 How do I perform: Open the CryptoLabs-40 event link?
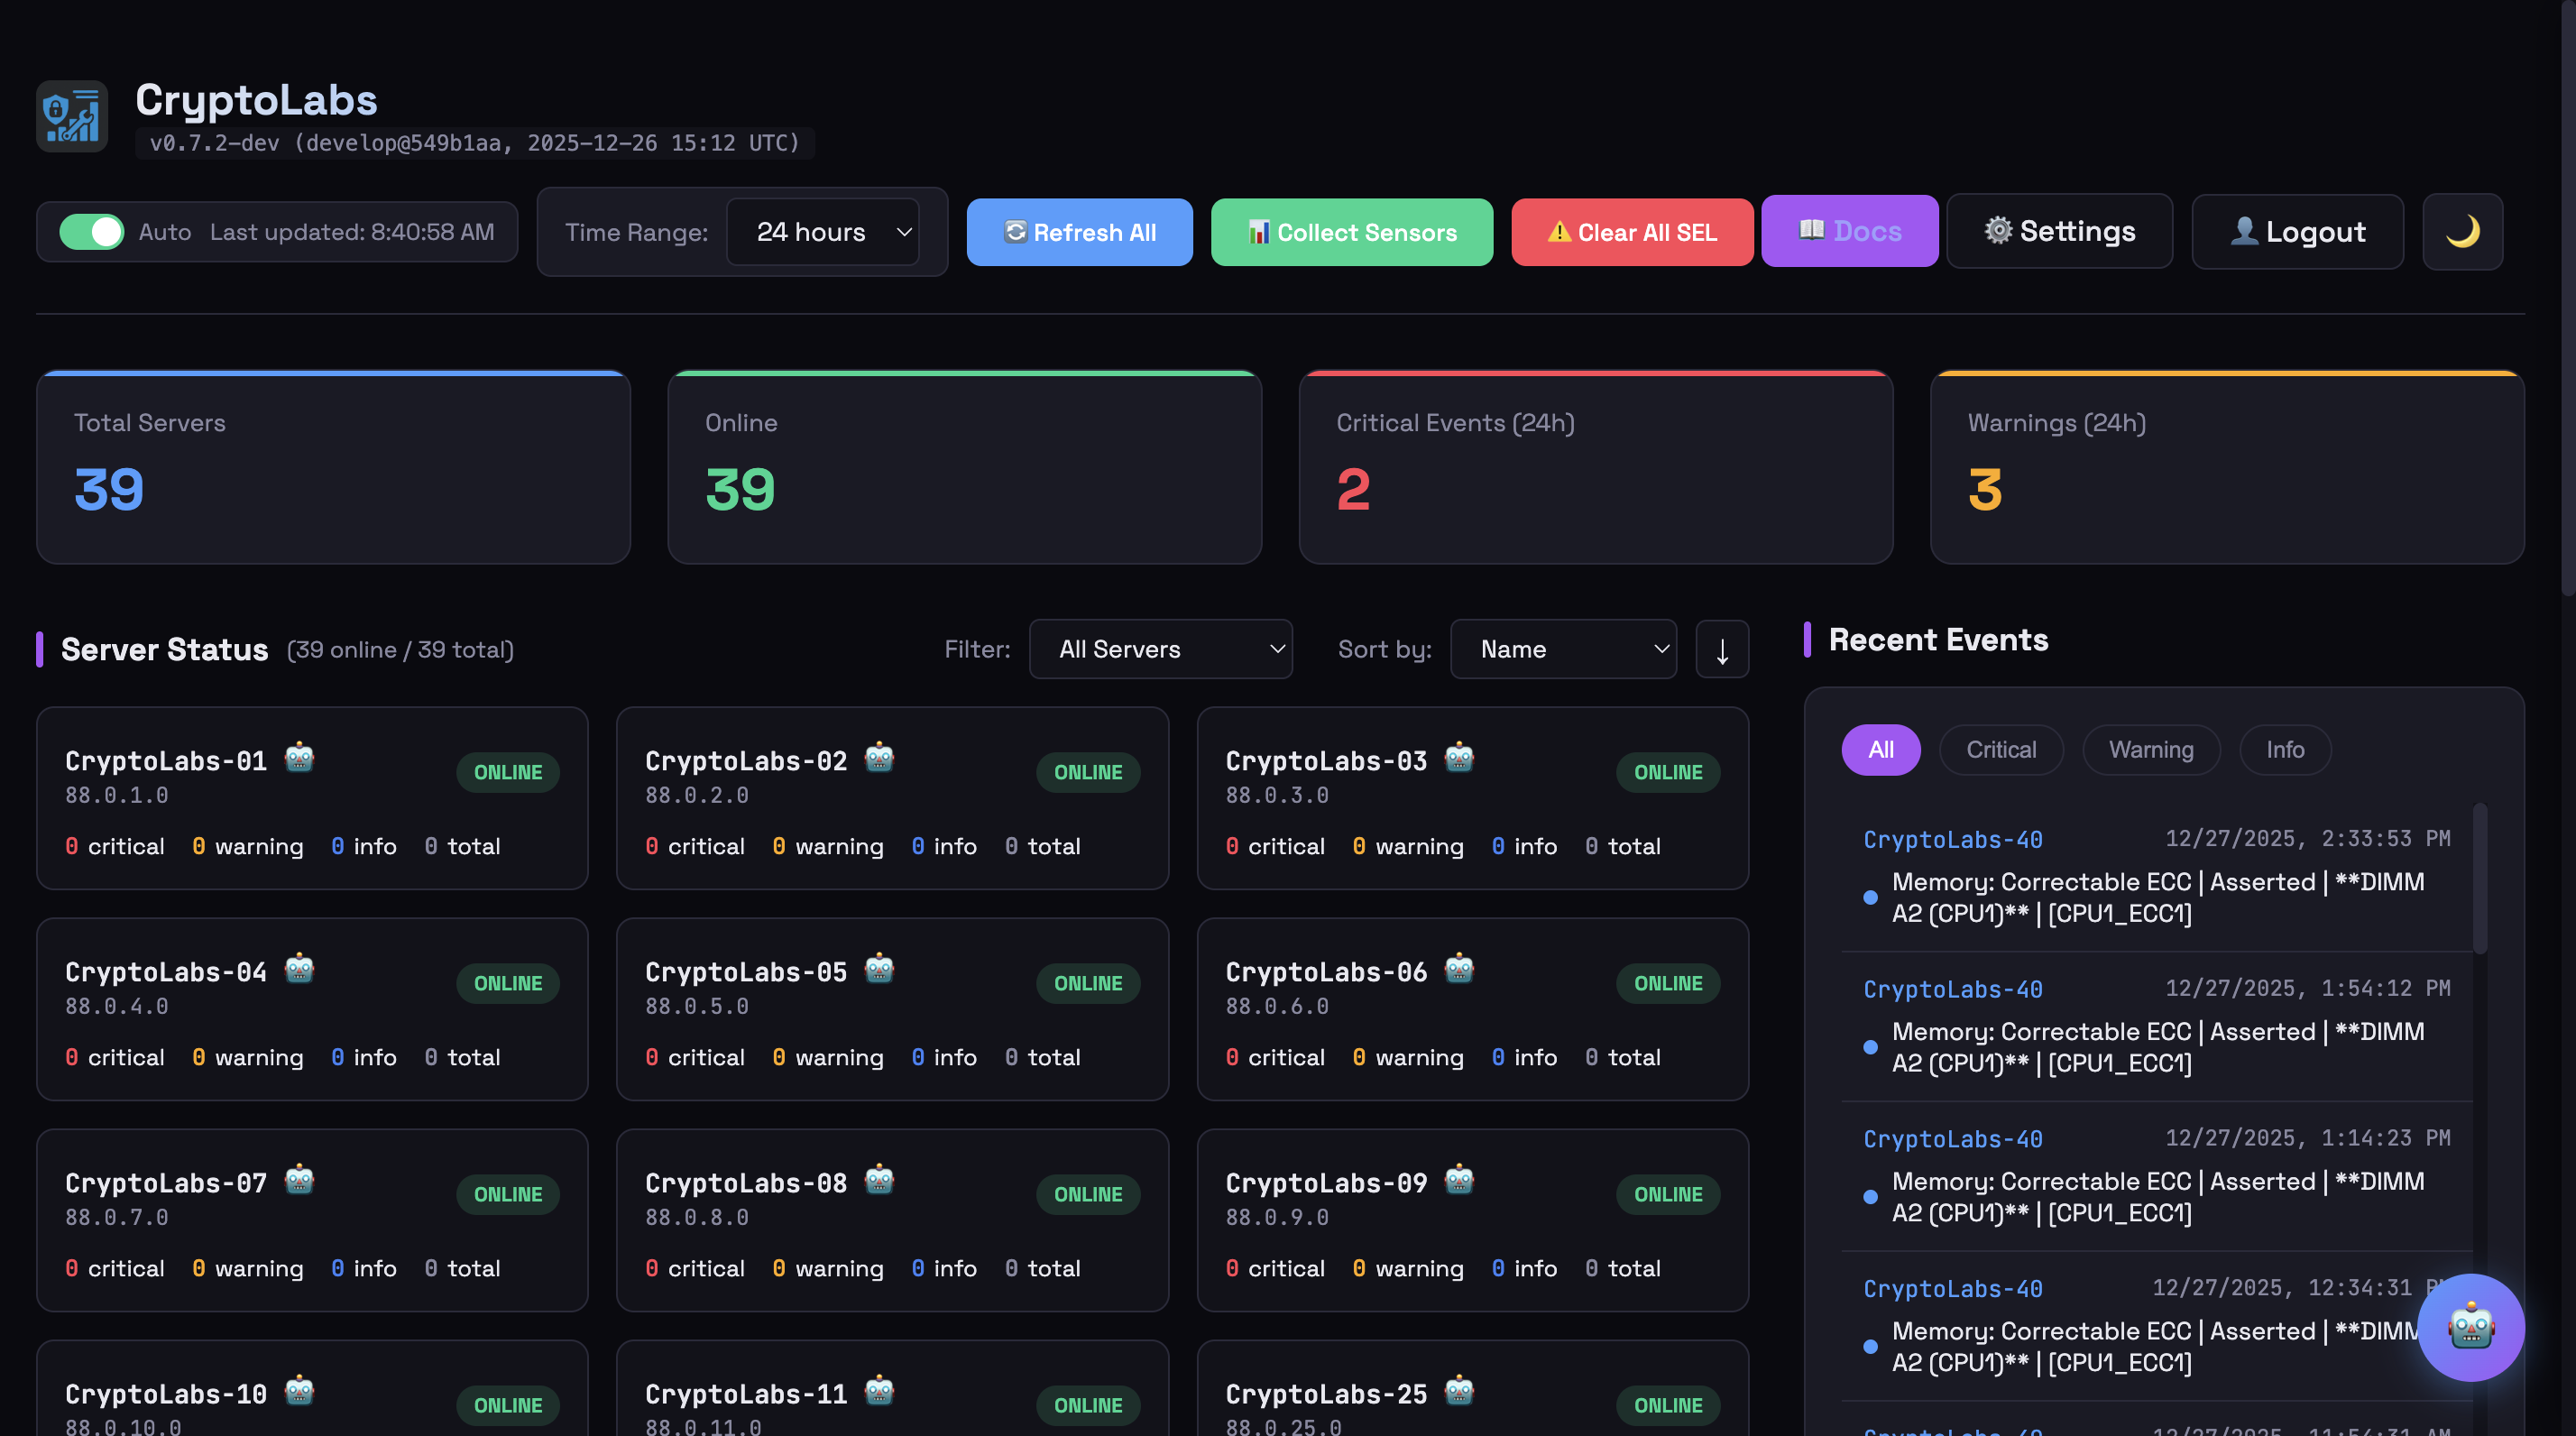pyautogui.click(x=1952, y=840)
